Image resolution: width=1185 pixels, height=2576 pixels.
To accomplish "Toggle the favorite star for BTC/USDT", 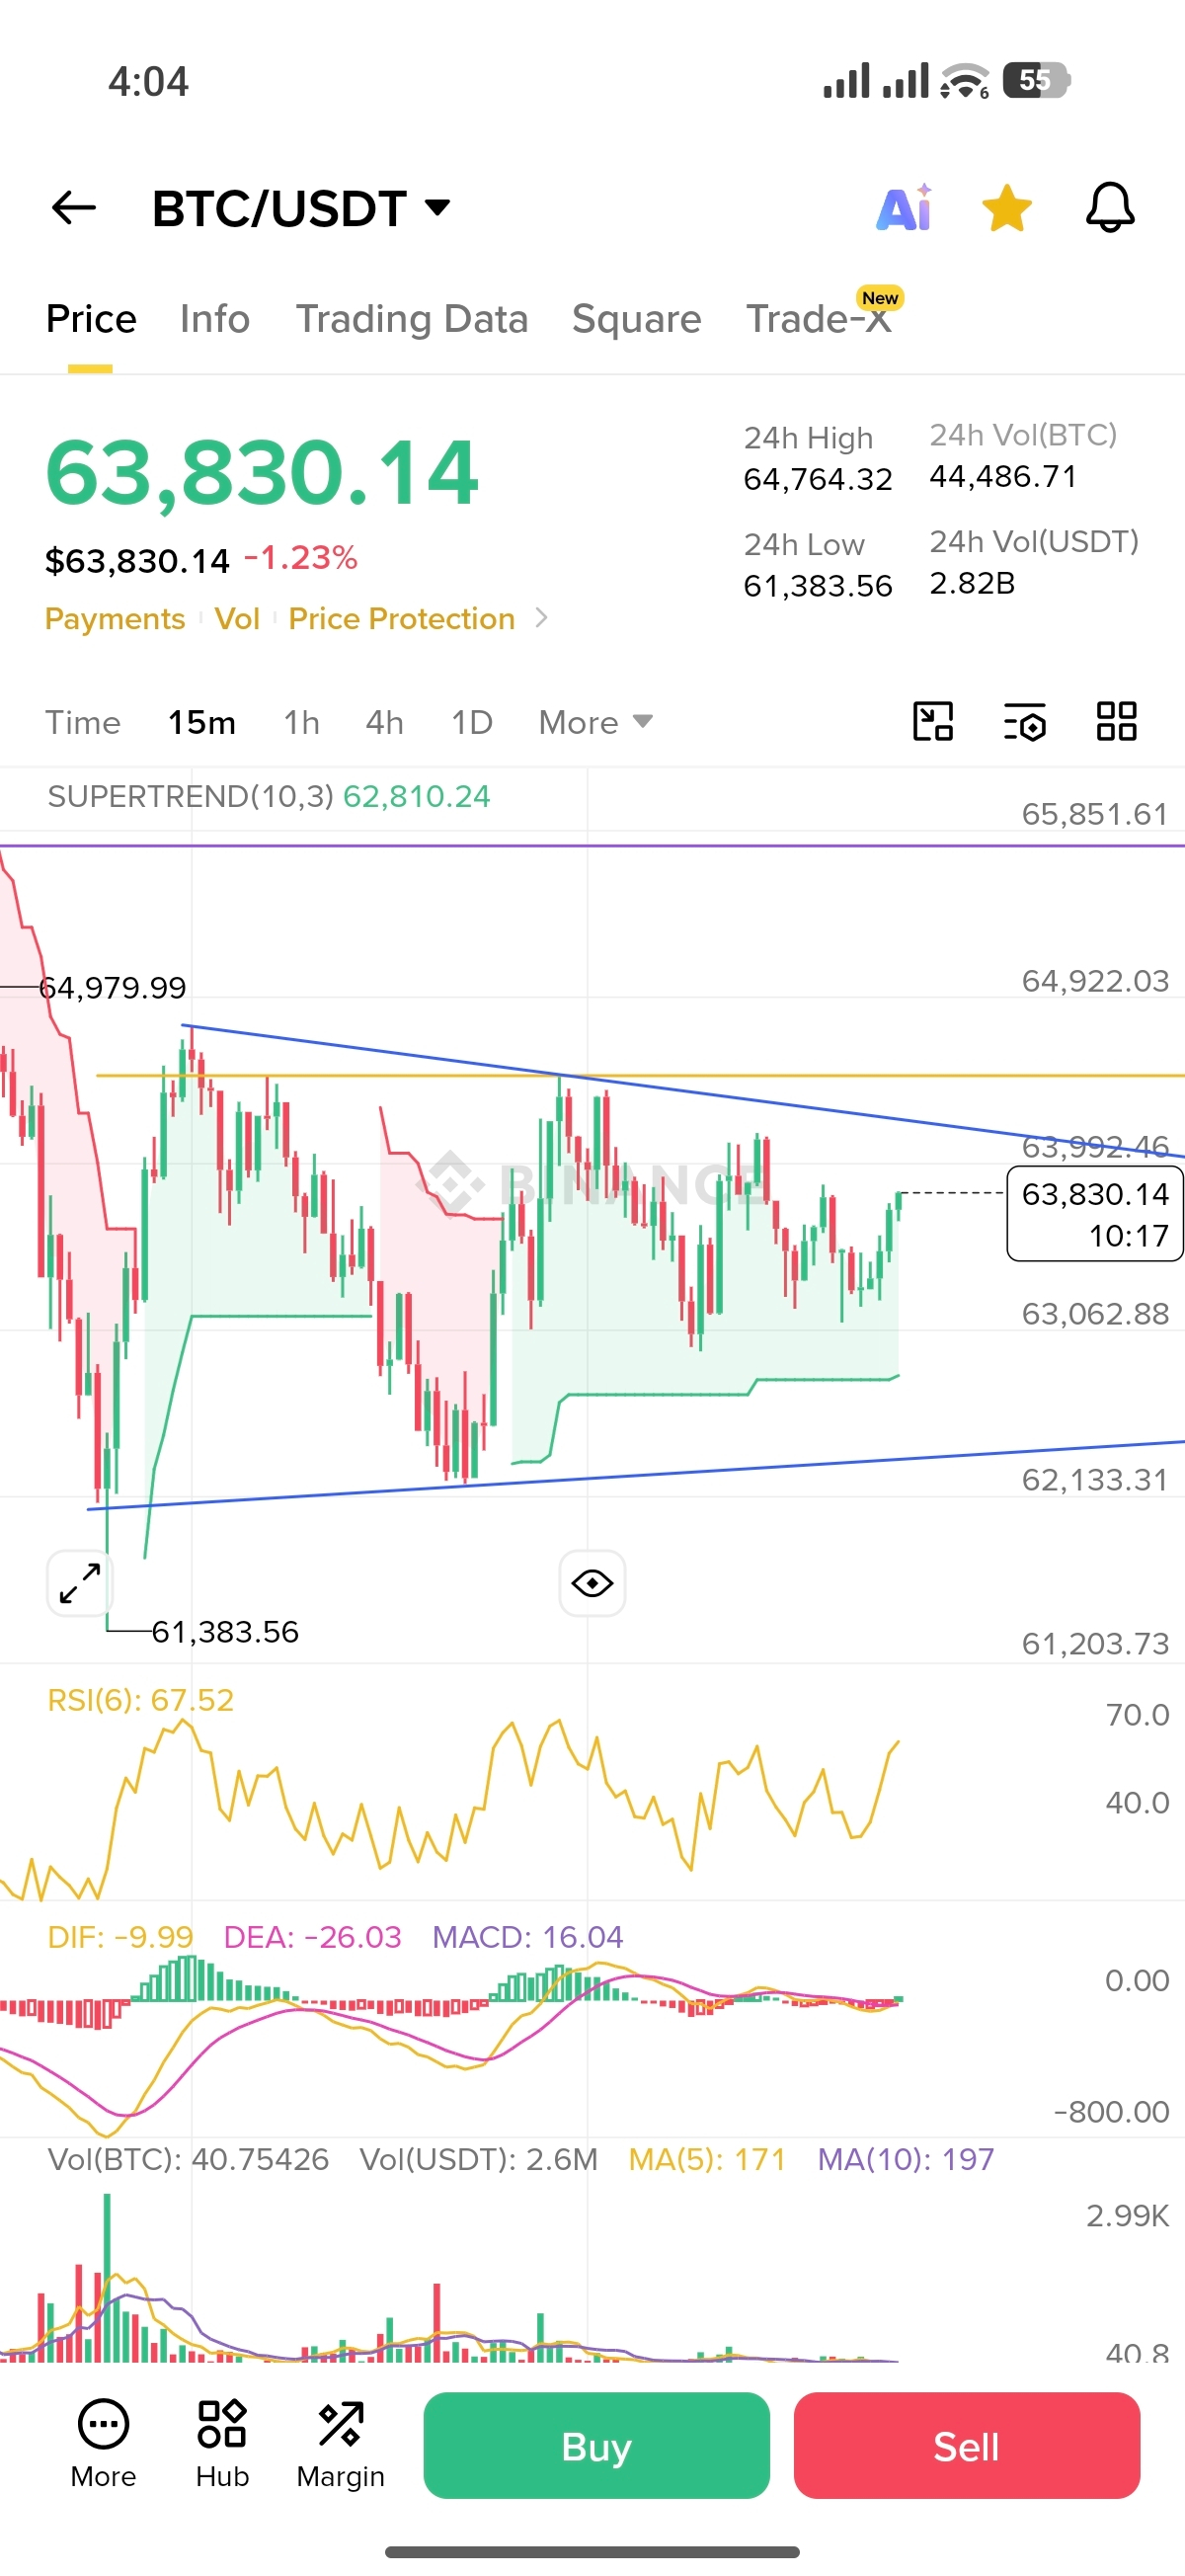I will click(x=1006, y=208).
